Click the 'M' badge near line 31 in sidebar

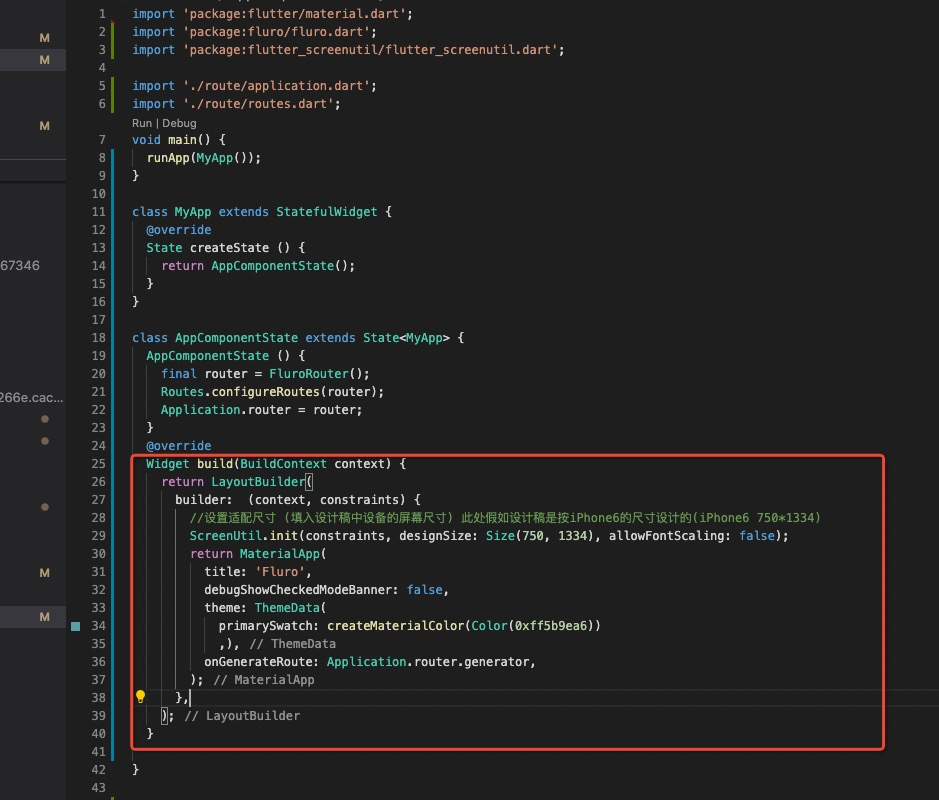[44, 573]
